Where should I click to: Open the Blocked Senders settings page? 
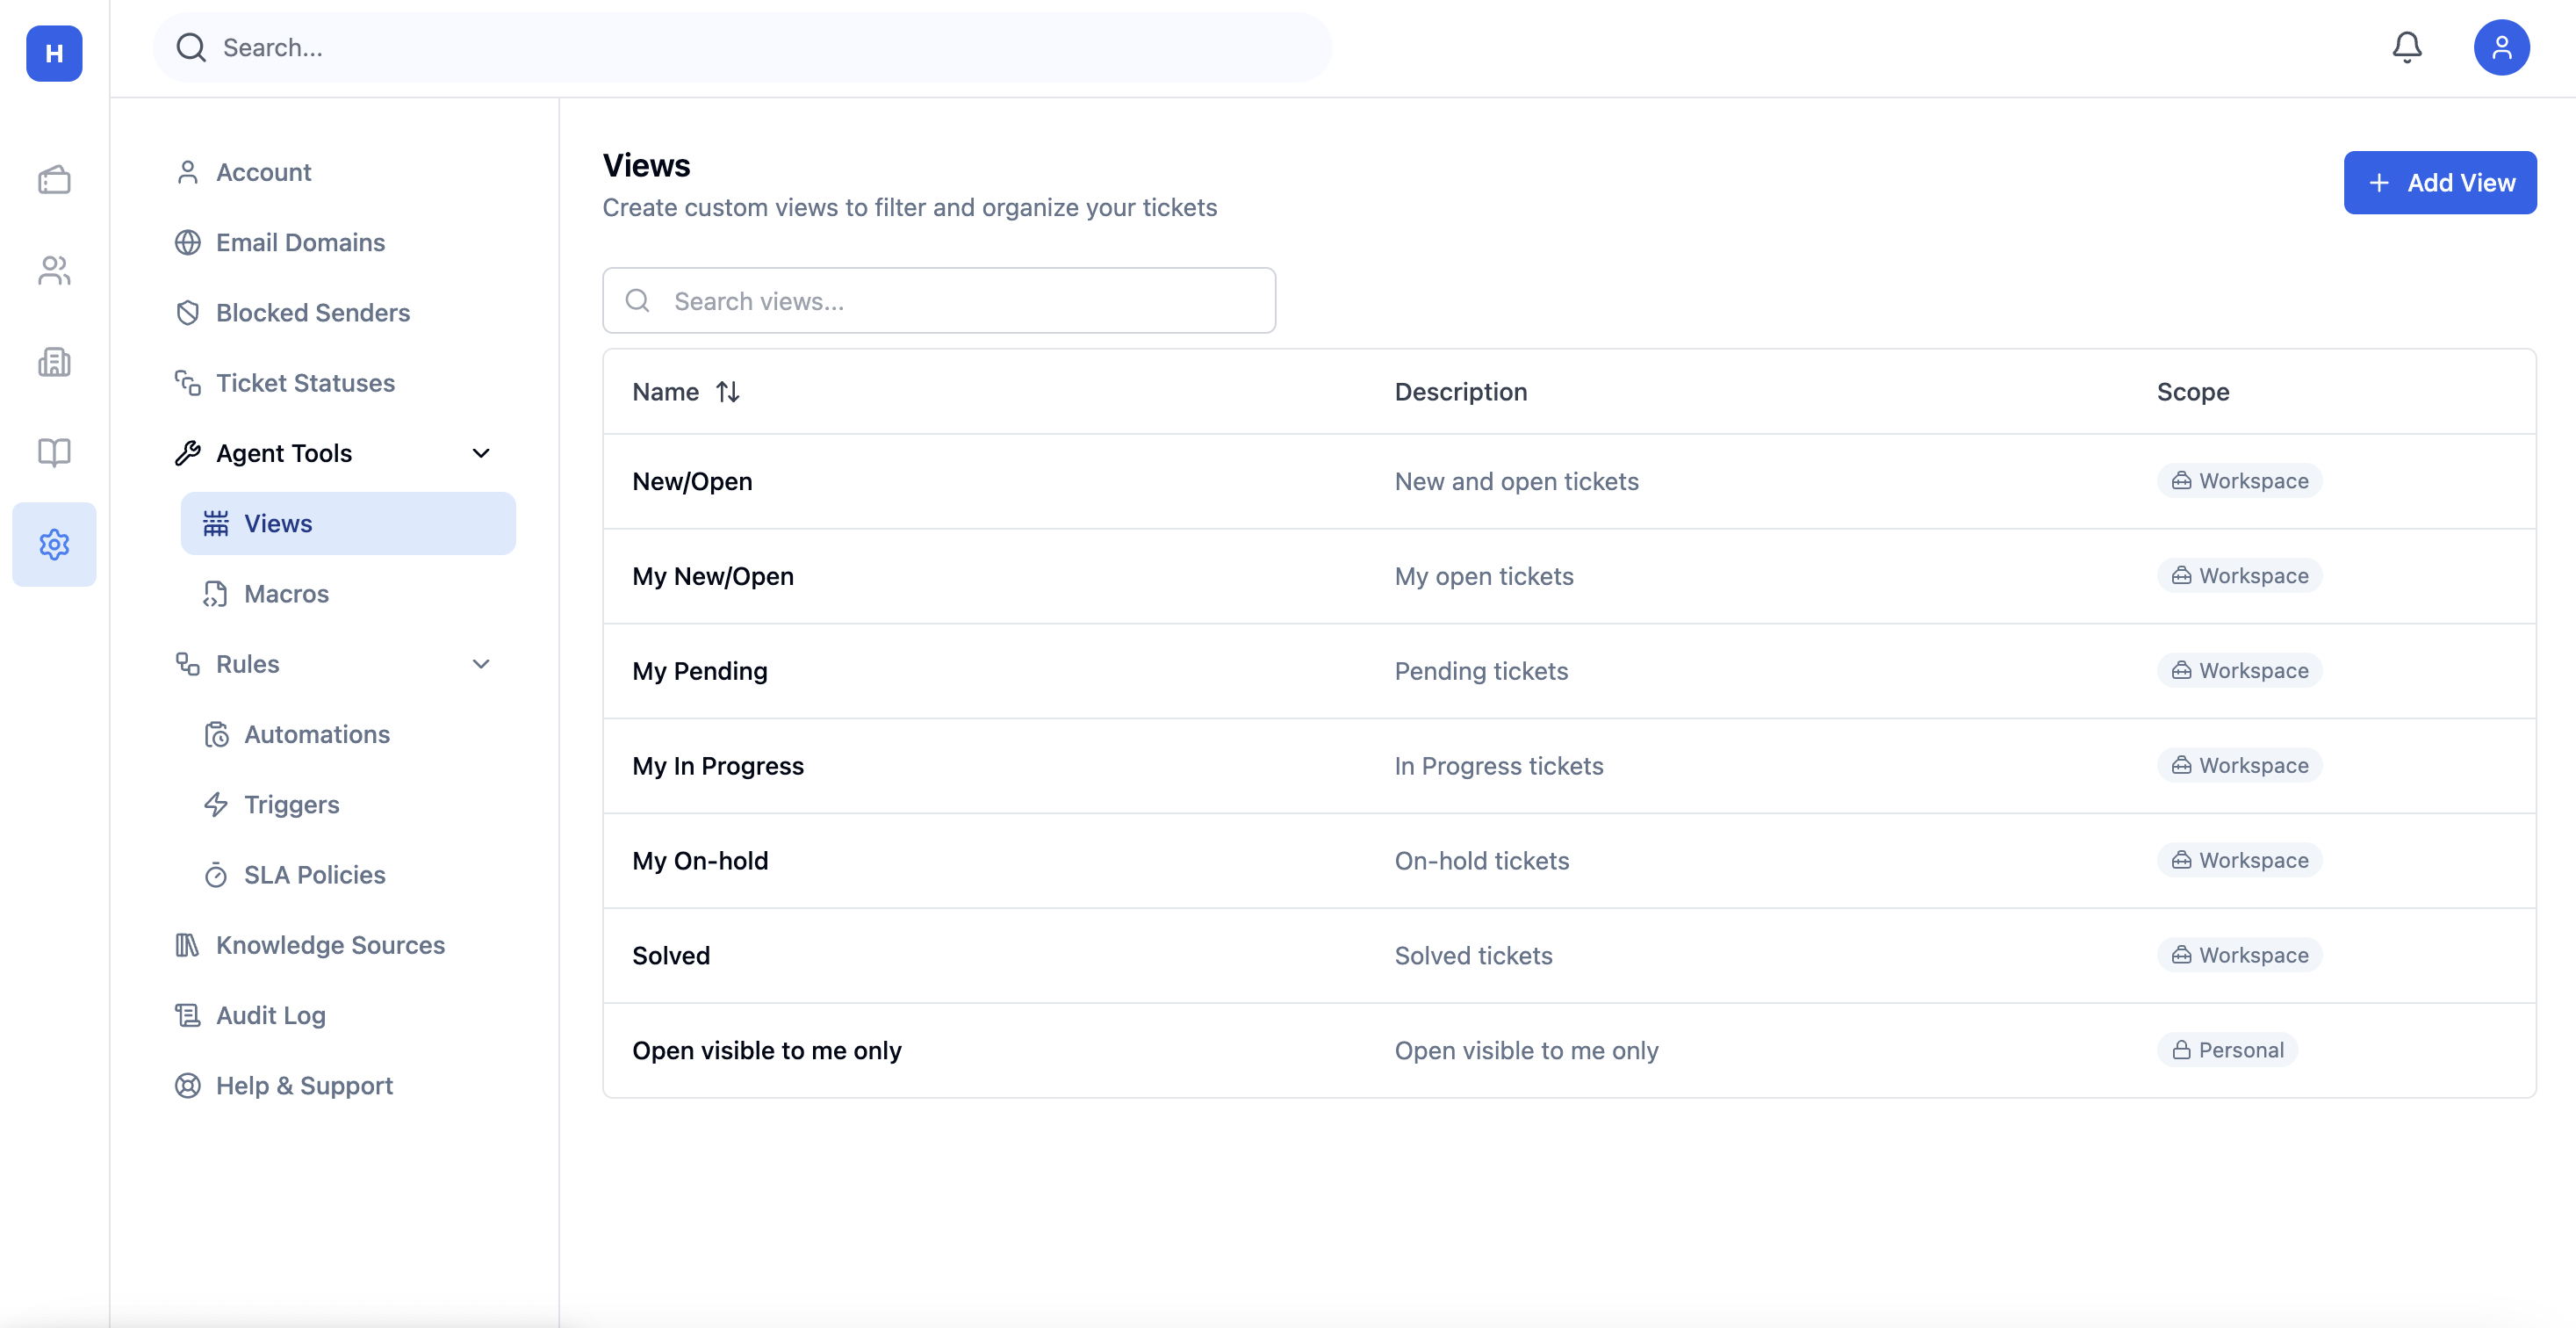312,312
